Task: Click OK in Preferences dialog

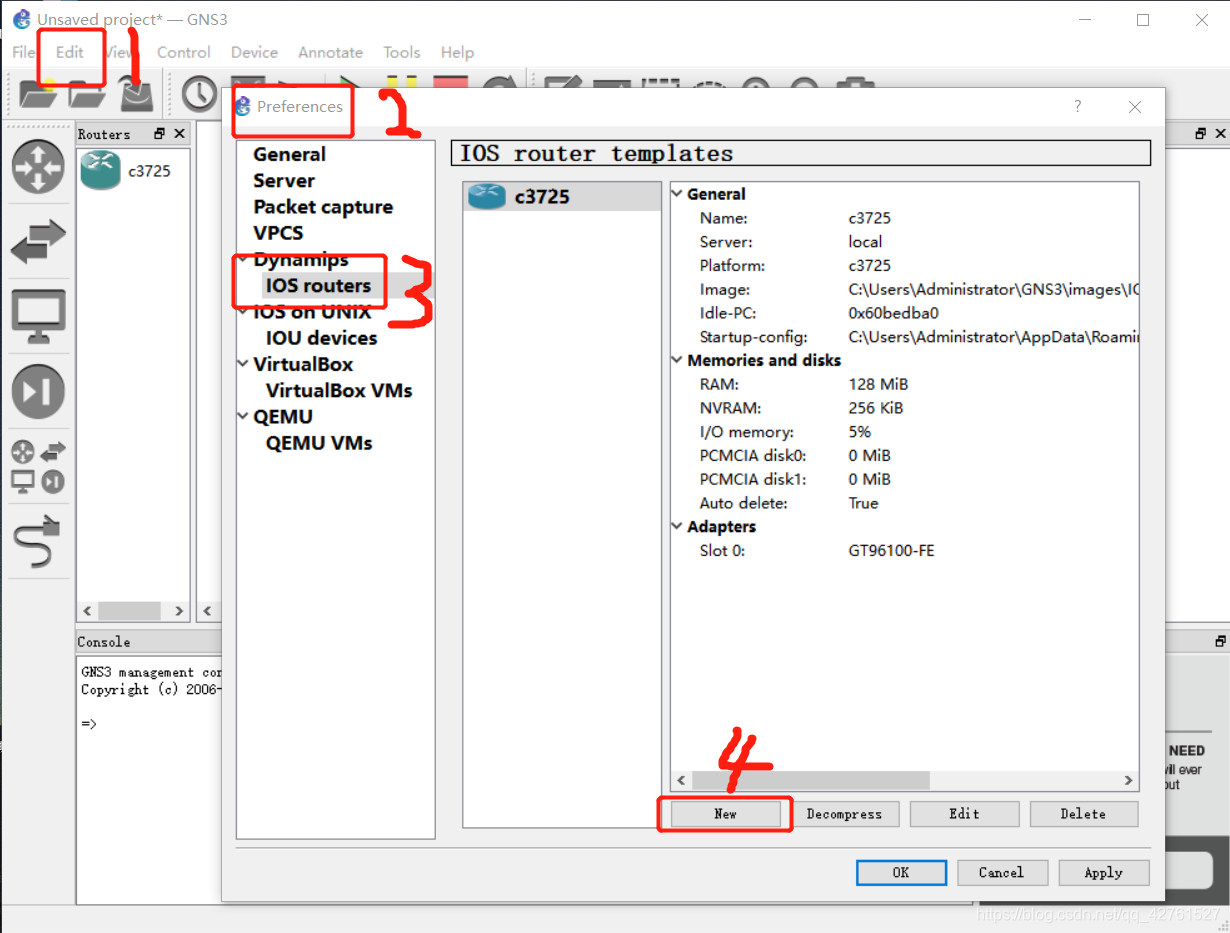Action: 901,873
